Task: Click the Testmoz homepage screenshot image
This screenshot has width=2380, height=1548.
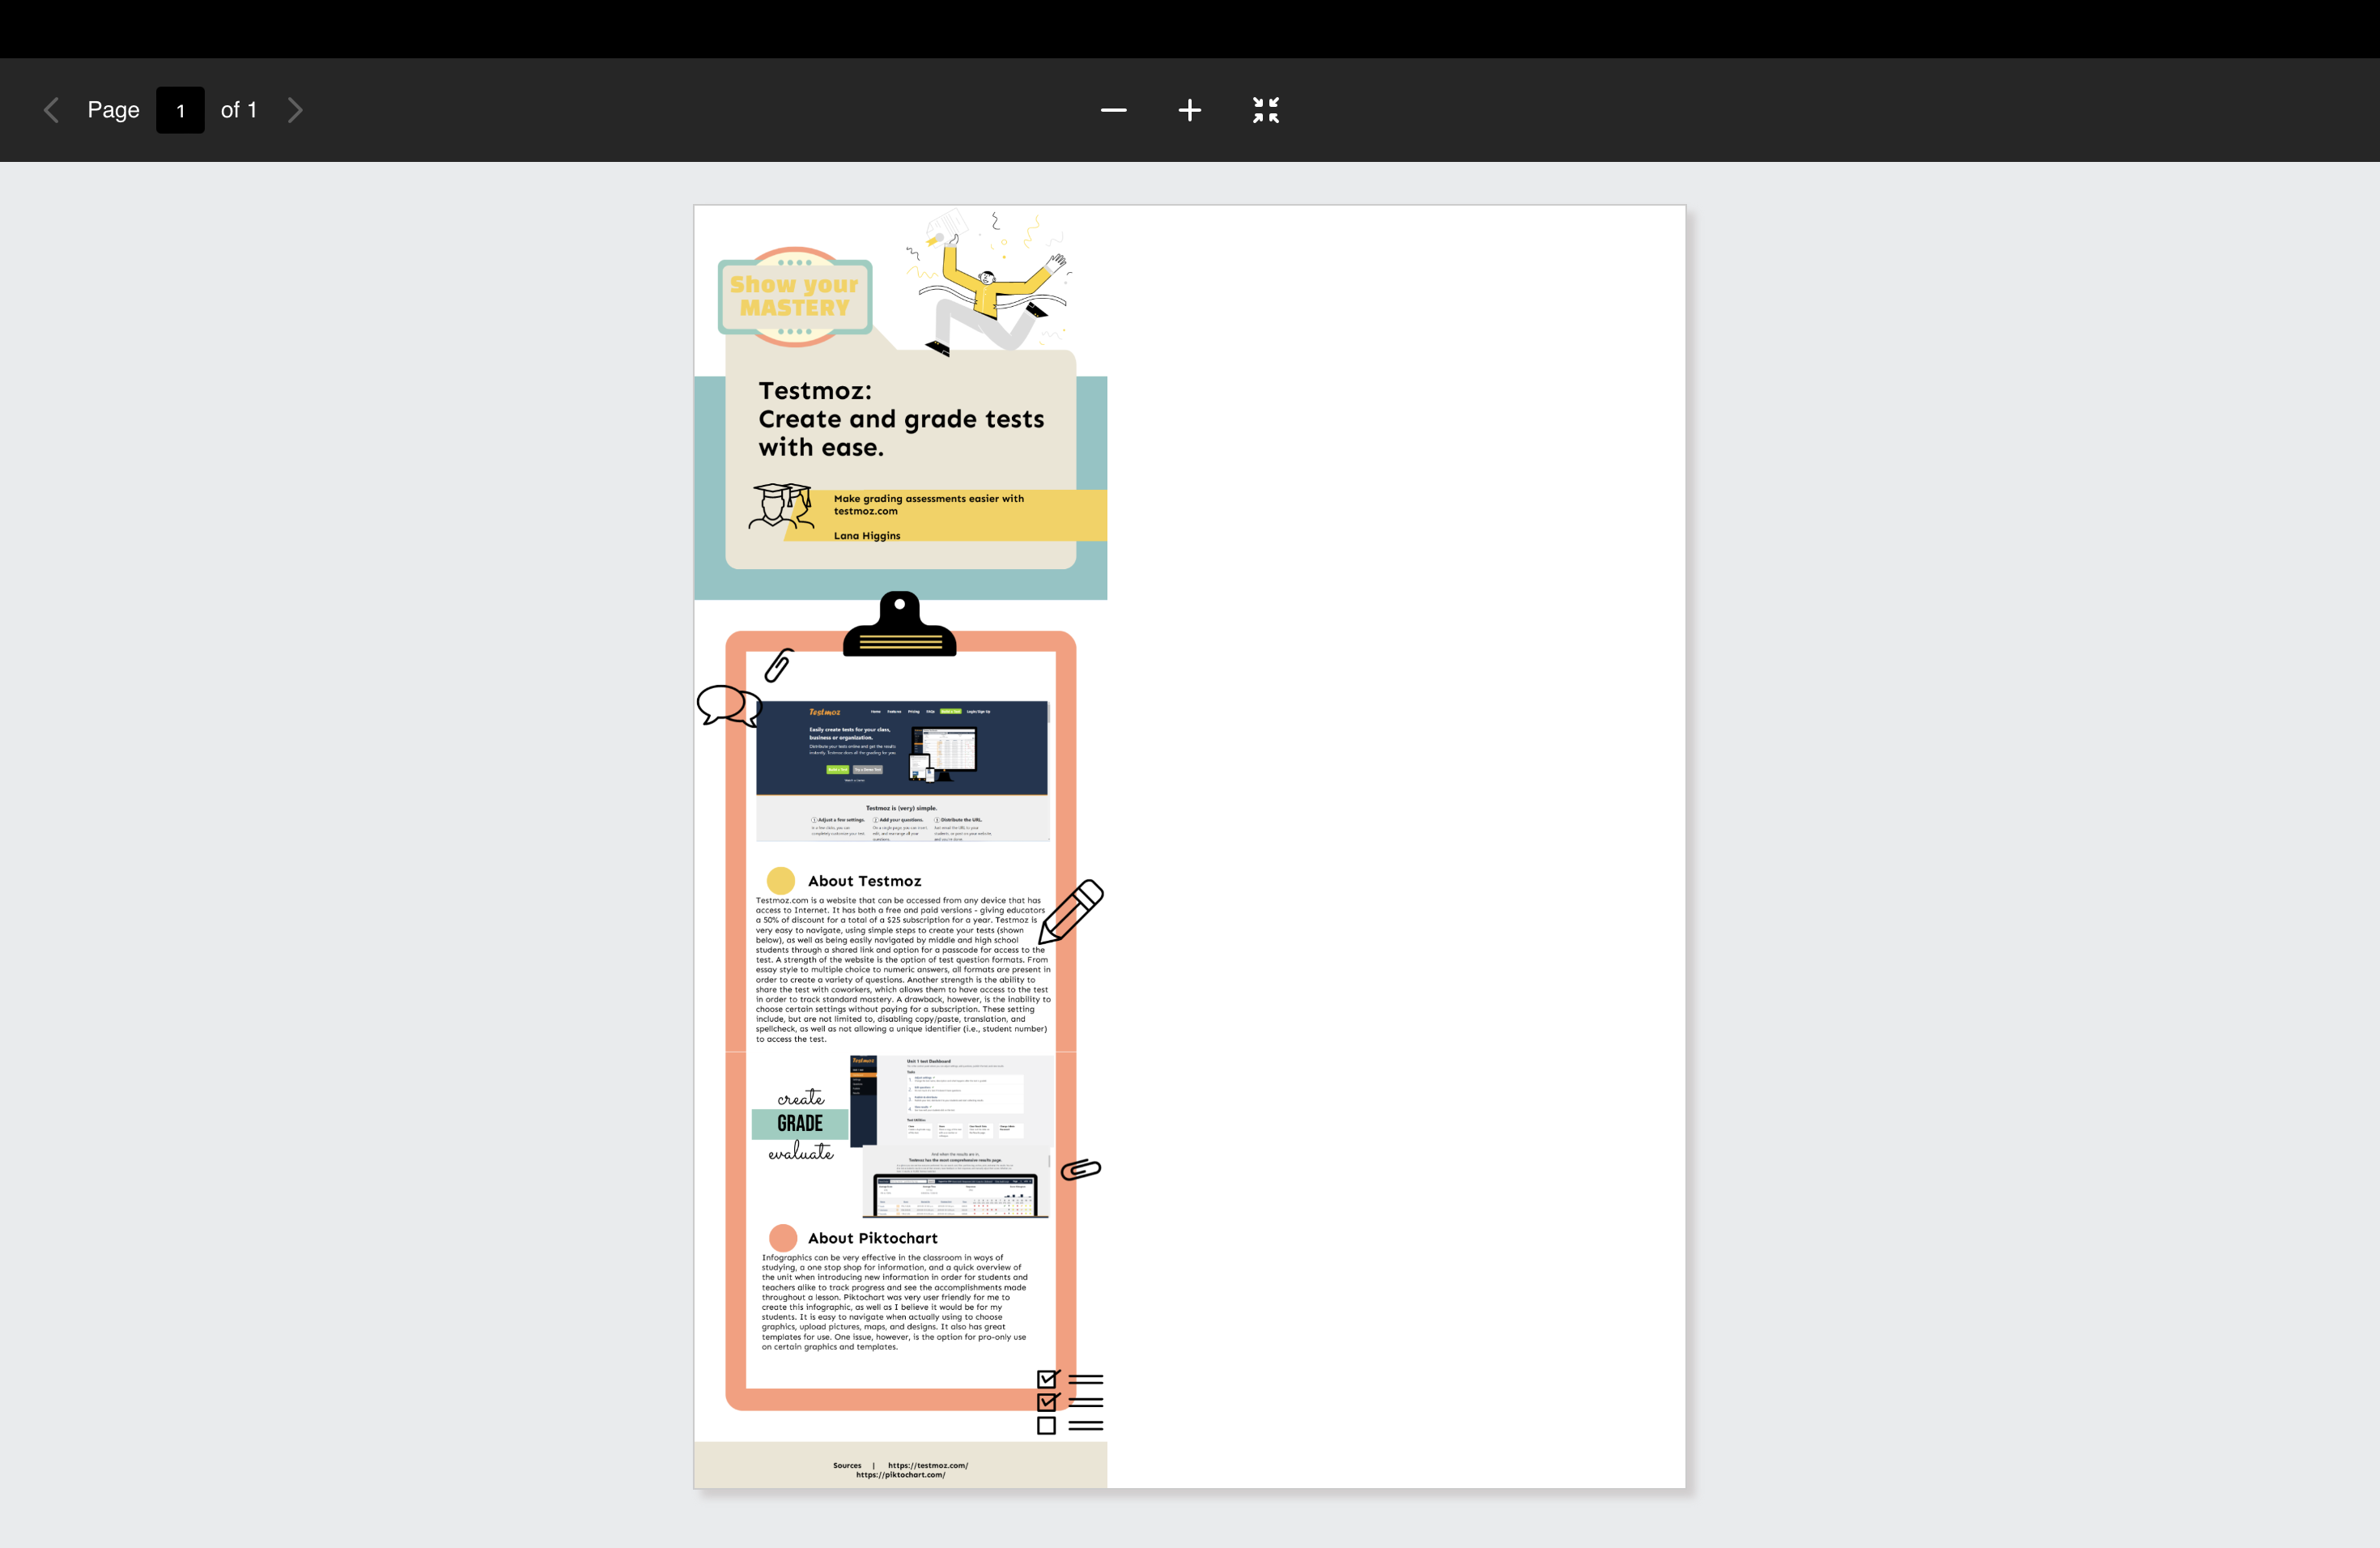Action: (903, 771)
